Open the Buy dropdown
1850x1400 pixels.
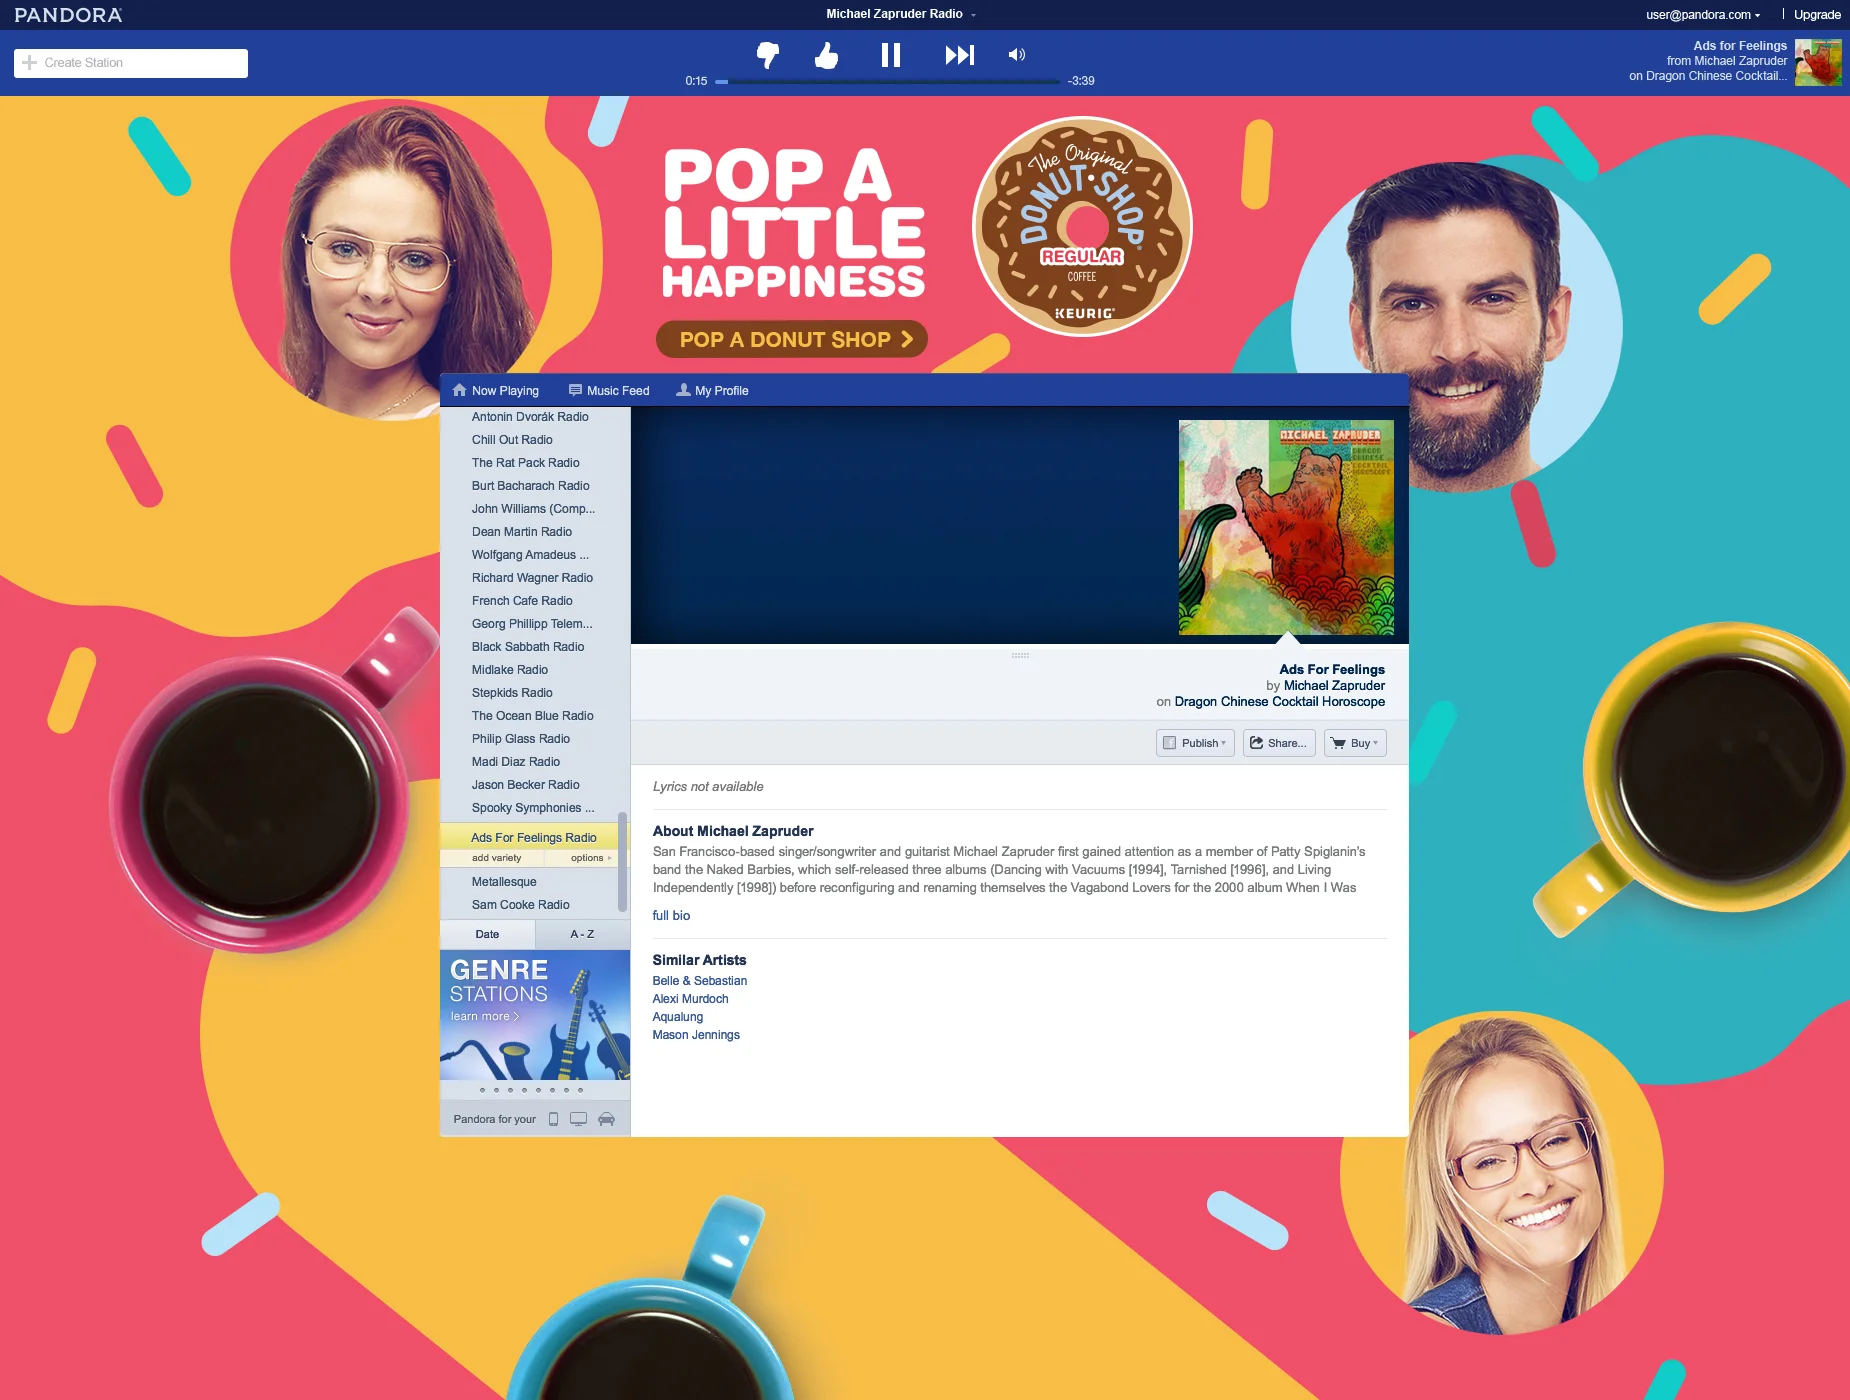click(1355, 743)
